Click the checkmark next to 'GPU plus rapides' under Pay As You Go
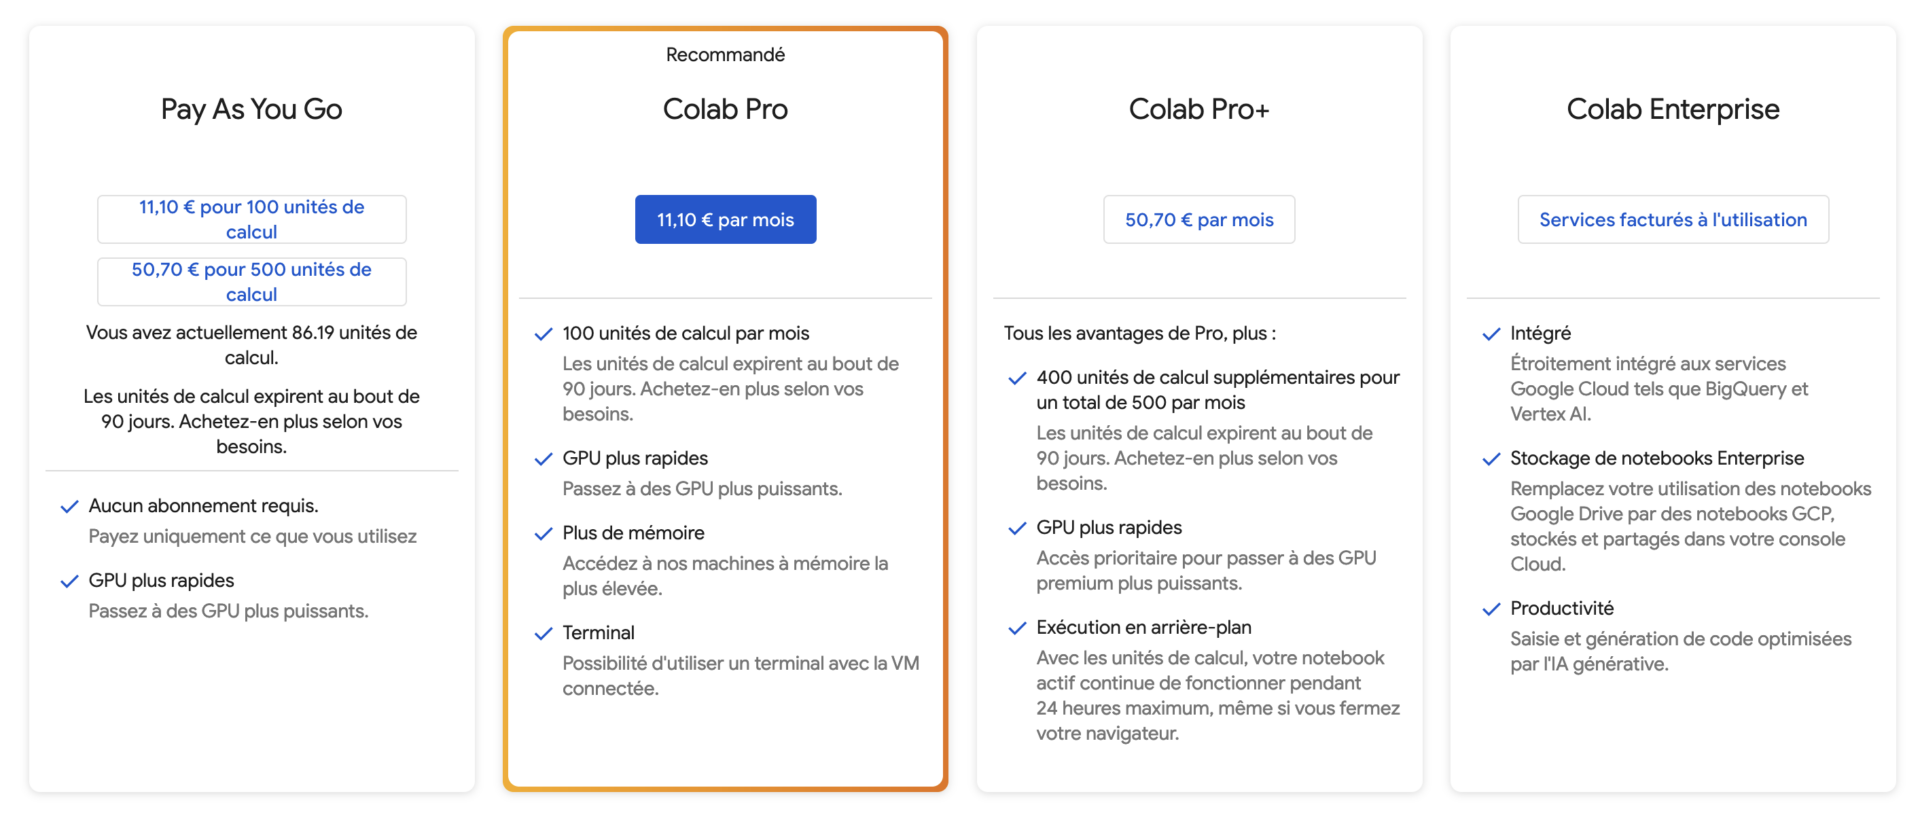 click(69, 580)
